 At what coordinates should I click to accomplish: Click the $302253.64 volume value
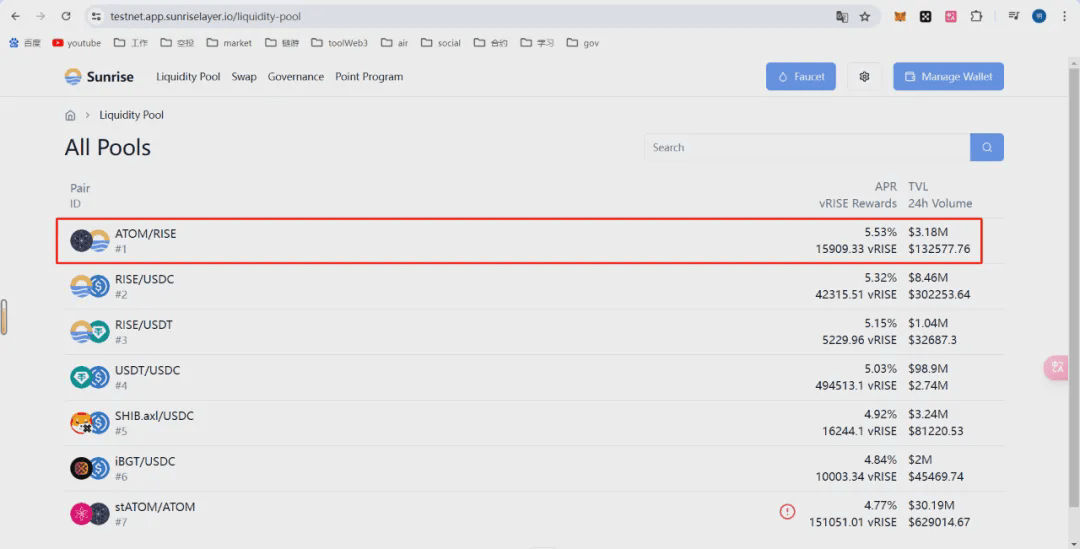939,295
